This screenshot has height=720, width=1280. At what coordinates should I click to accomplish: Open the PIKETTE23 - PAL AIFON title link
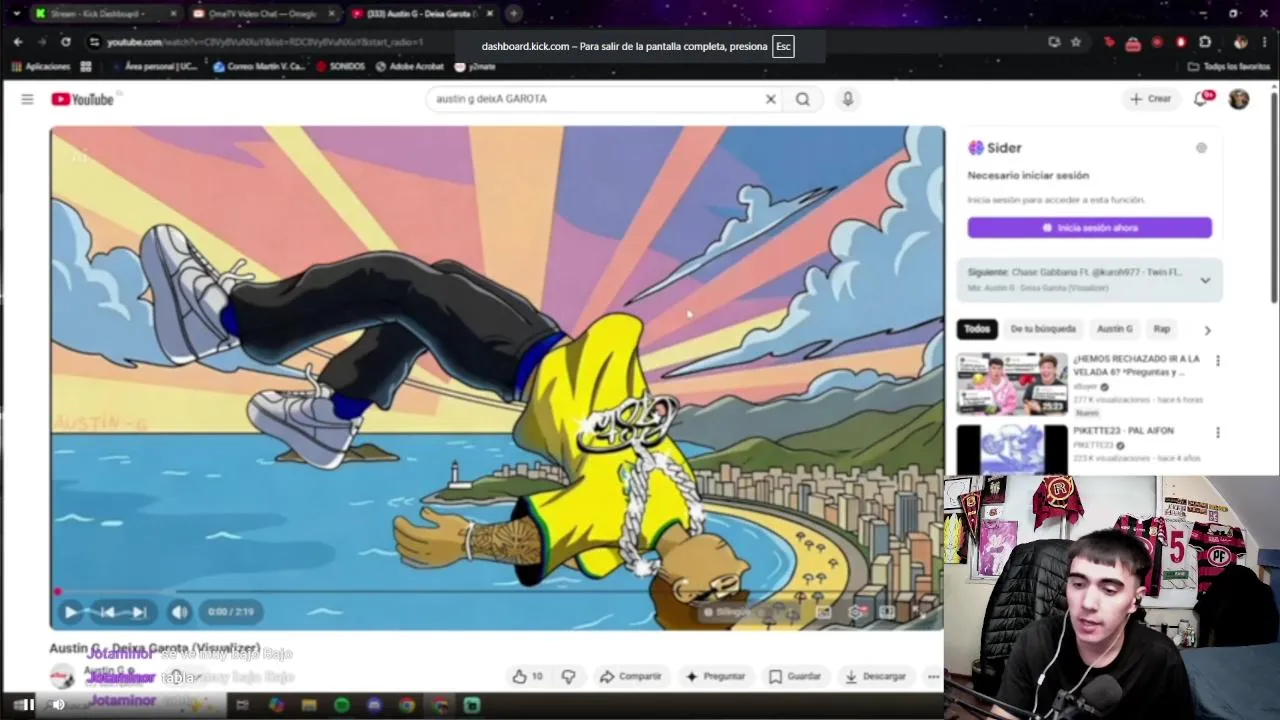(1123, 431)
